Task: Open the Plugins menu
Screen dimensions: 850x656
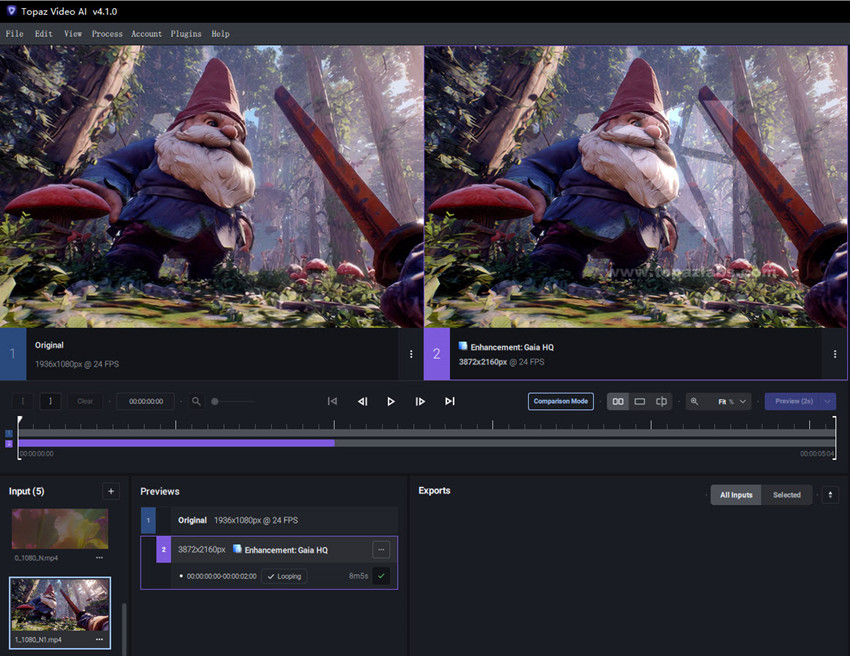Action: [x=186, y=34]
